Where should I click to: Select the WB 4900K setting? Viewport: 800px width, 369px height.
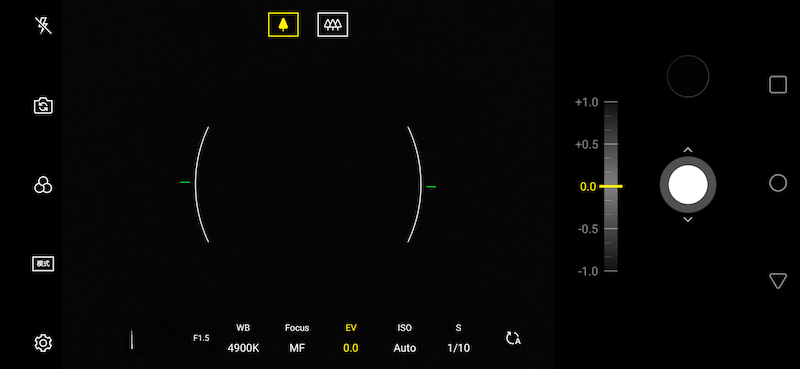(x=243, y=338)
